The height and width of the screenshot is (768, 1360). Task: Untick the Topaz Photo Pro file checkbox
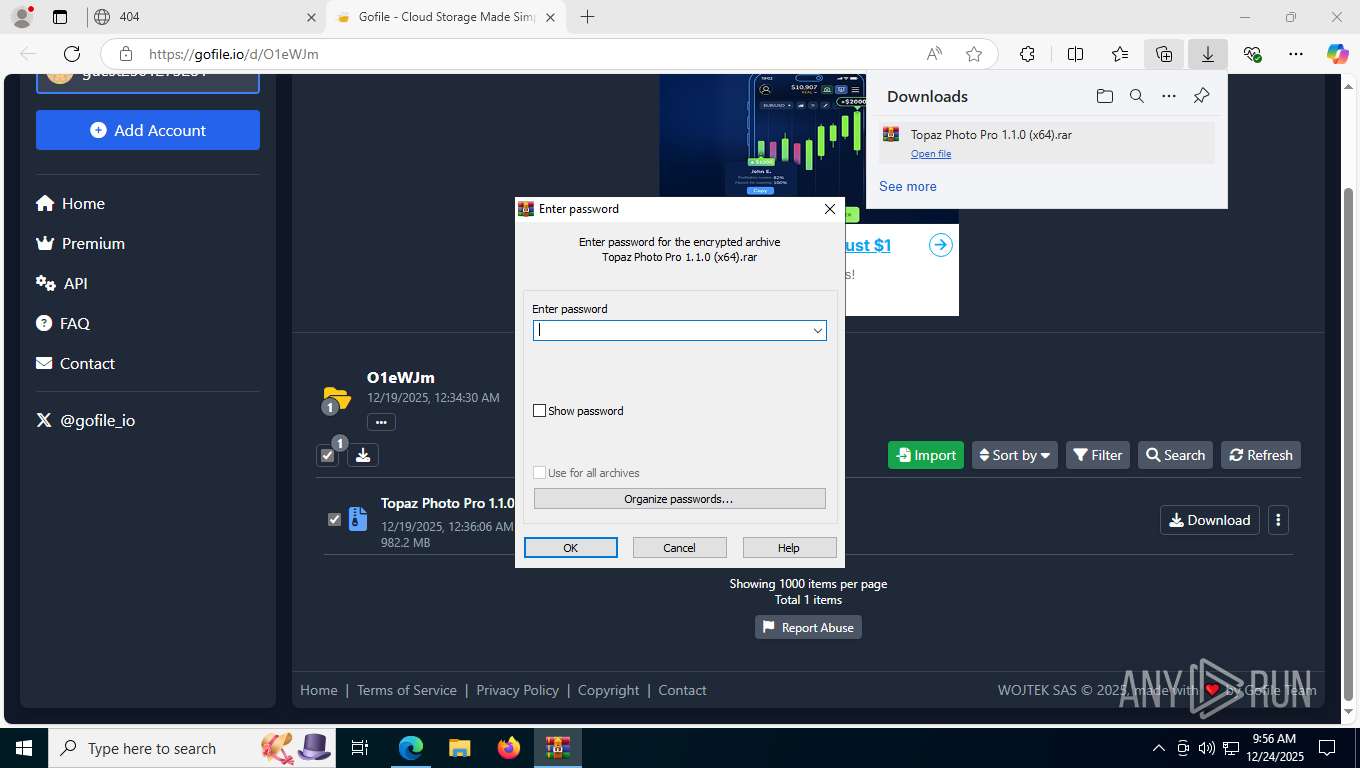tap(334, 519)
